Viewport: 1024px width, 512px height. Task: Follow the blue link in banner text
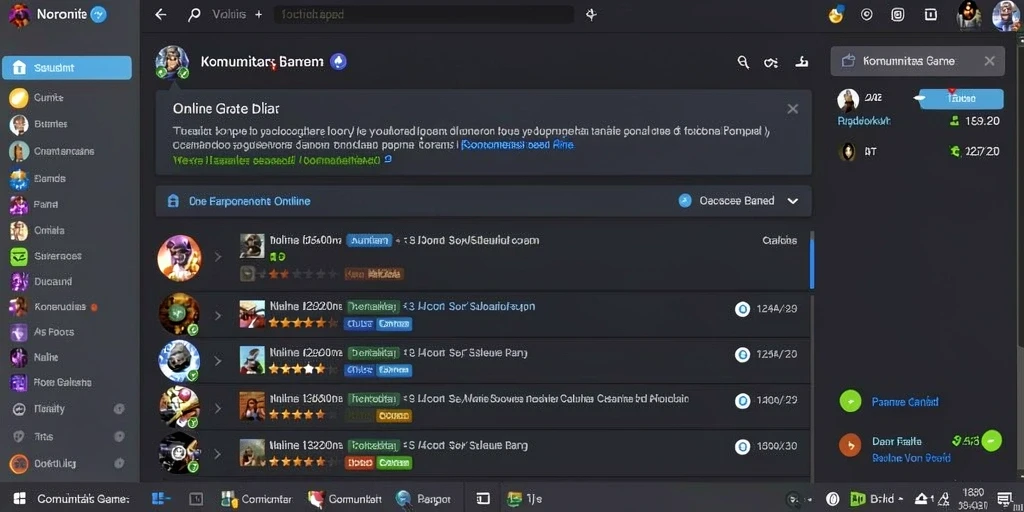click(517, 145)
